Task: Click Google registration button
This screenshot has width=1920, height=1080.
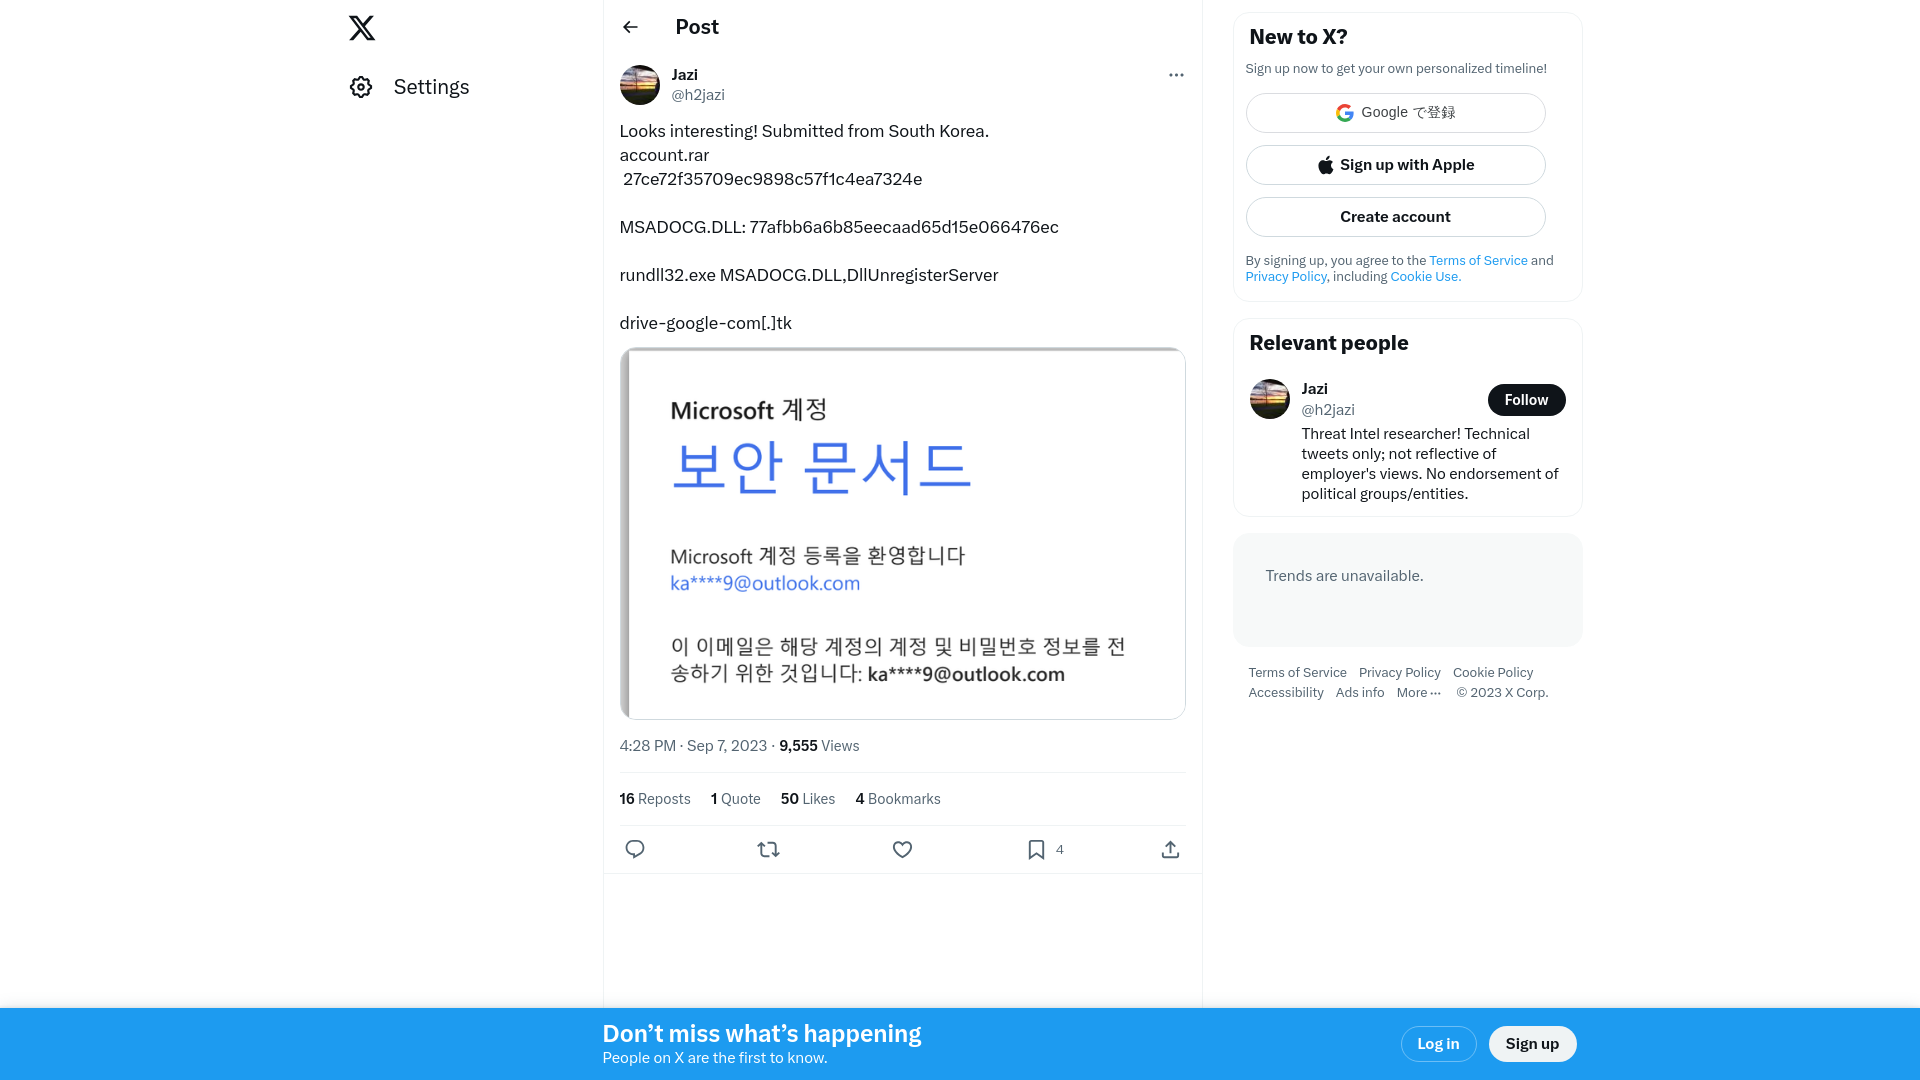Action: tap(1395, 112)
